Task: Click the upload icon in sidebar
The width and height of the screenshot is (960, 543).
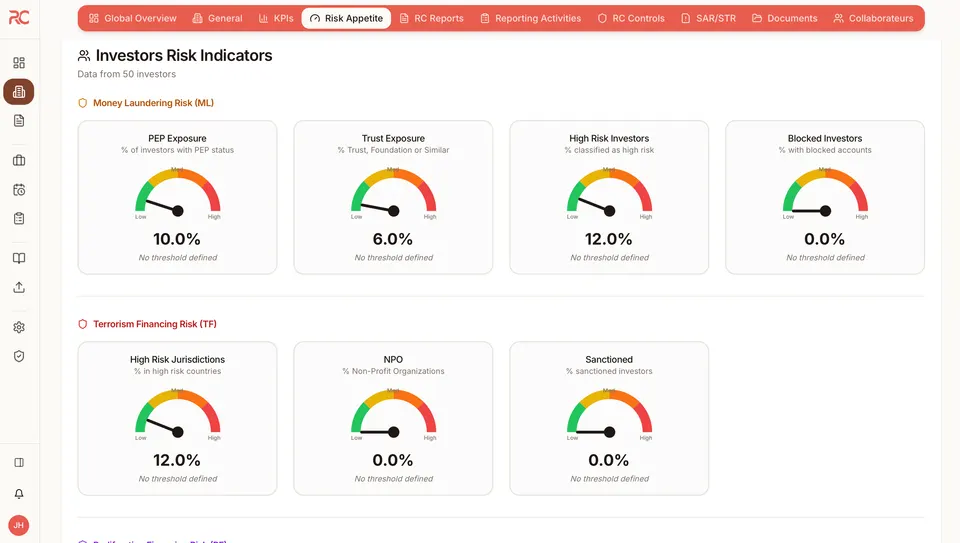Action: point(19,287)
